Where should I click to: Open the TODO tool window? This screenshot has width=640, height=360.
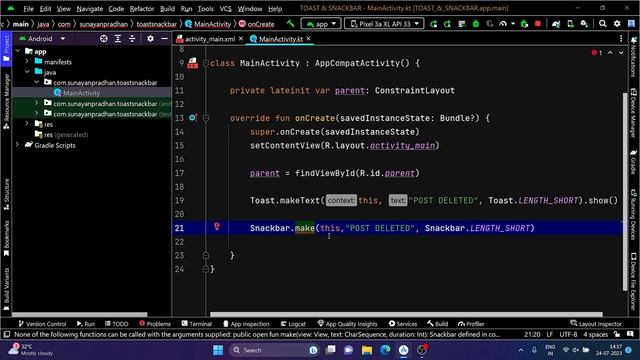coord(116,324)
